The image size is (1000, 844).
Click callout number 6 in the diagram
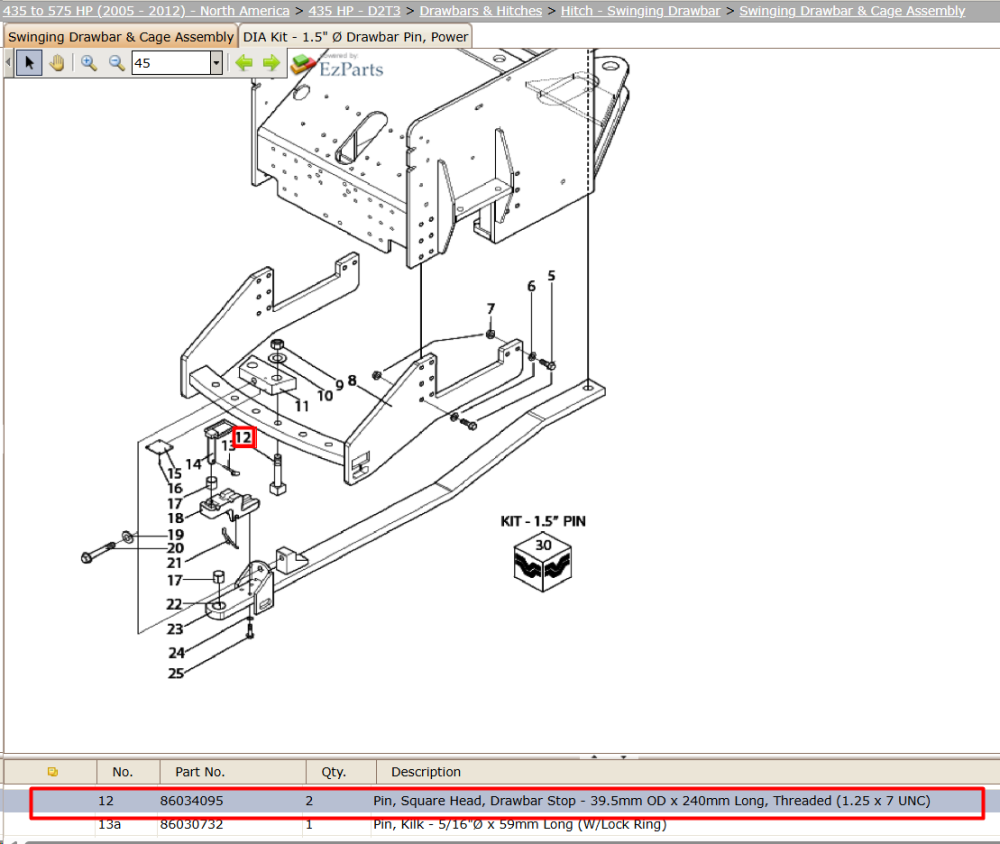531,286
